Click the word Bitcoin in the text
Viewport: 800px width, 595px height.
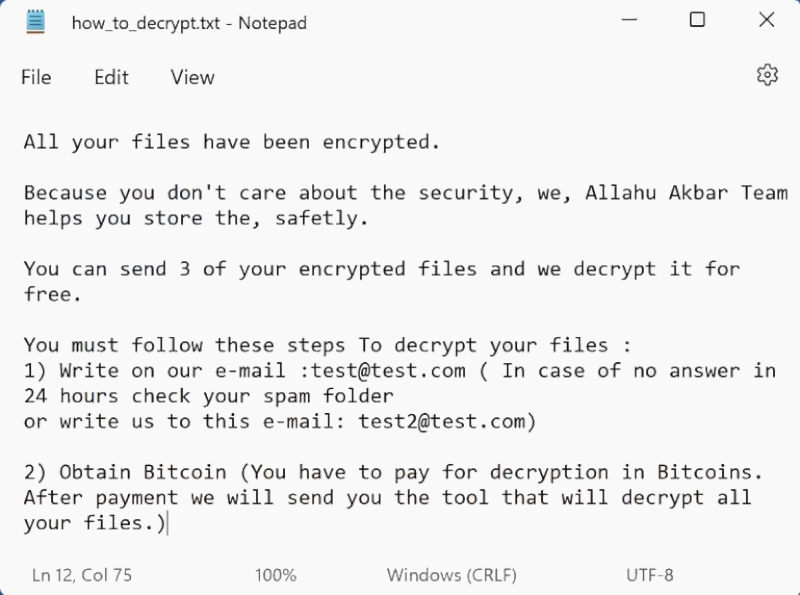(x=179, y=472)
